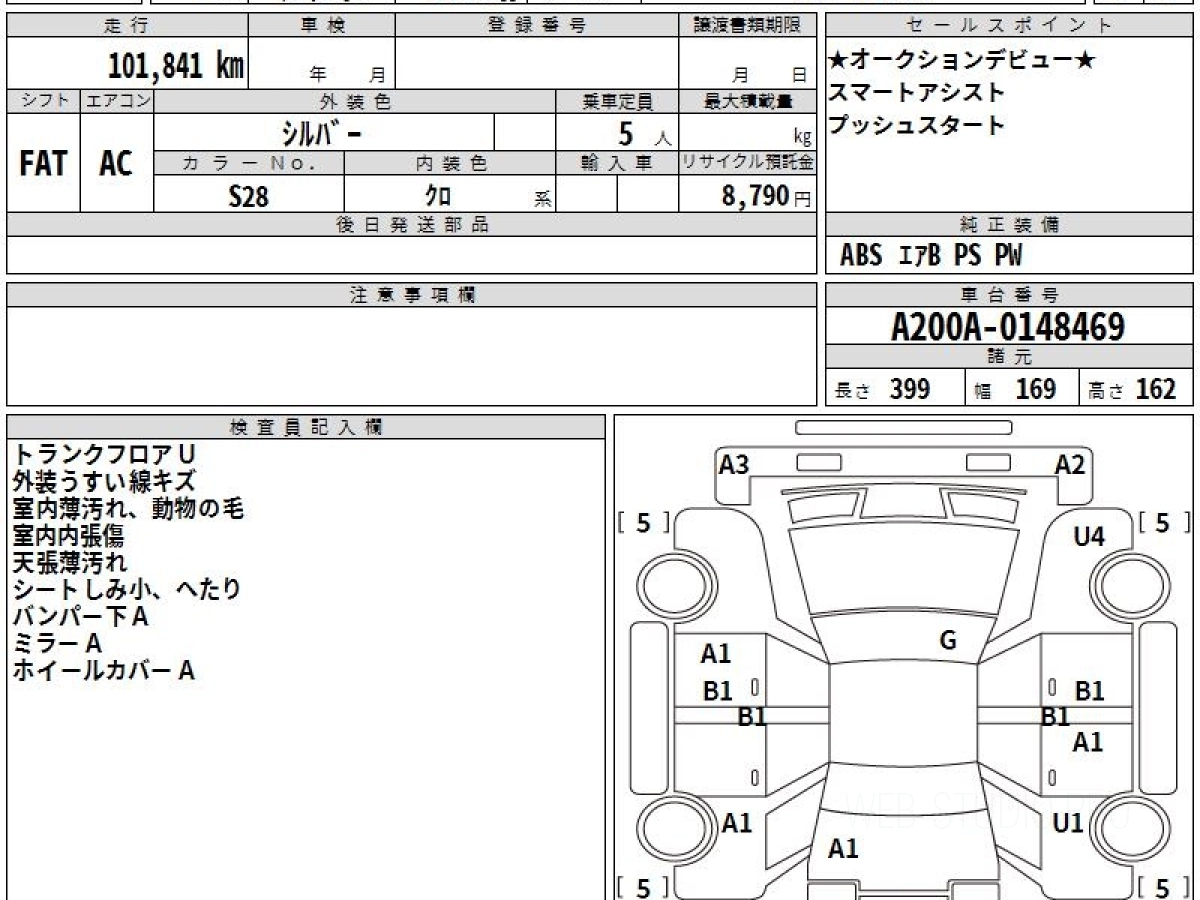Click the A3 damage mark on car diagram

[734, 464]
